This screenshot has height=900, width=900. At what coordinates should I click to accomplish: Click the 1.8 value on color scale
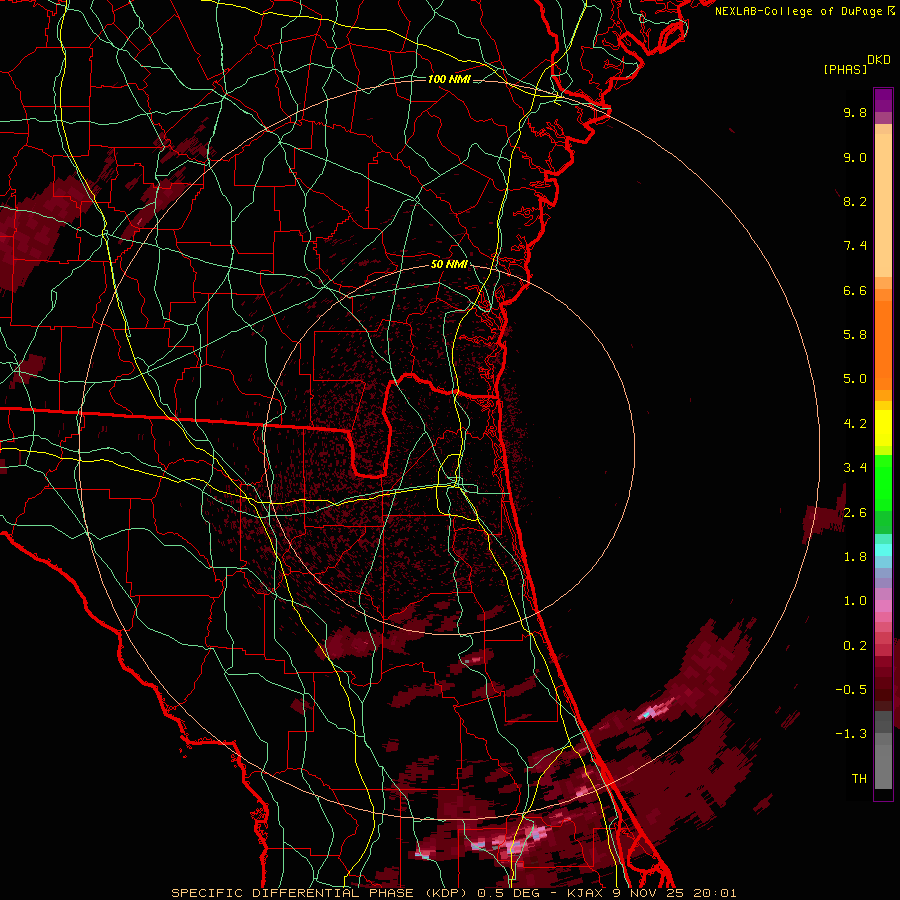(x=855, y=557)
